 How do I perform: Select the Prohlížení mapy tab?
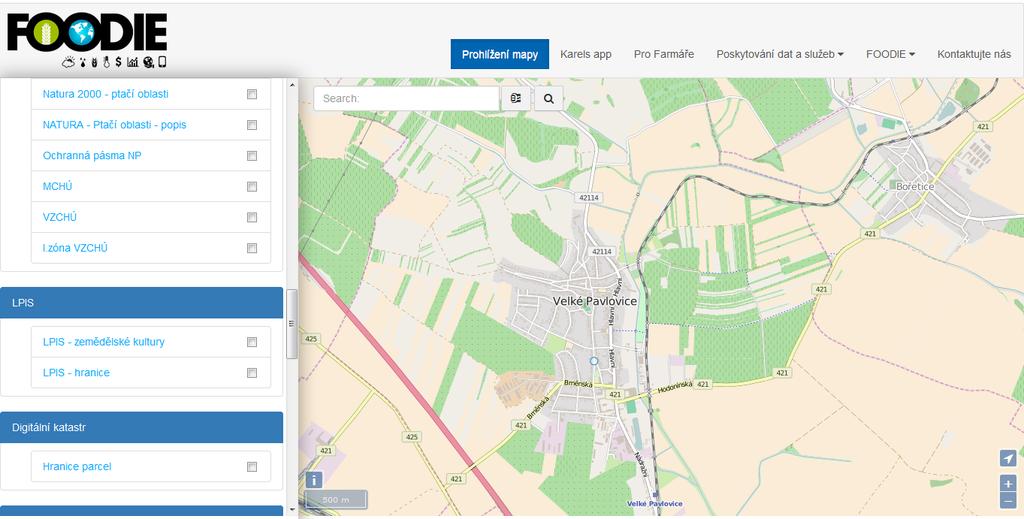pyautogui.click(x=500, y=54)
